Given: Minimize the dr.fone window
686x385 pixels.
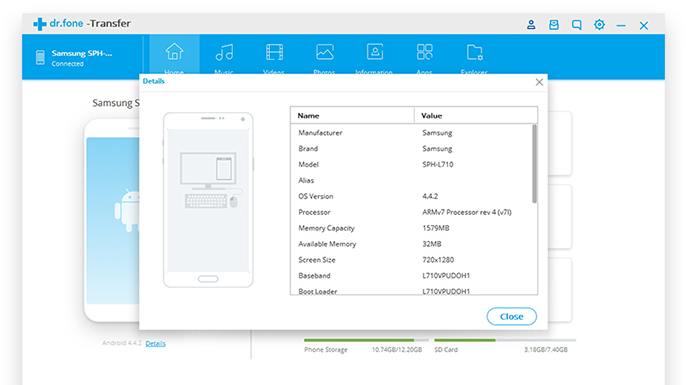Looking at the screenshot, I should (621, 26).
